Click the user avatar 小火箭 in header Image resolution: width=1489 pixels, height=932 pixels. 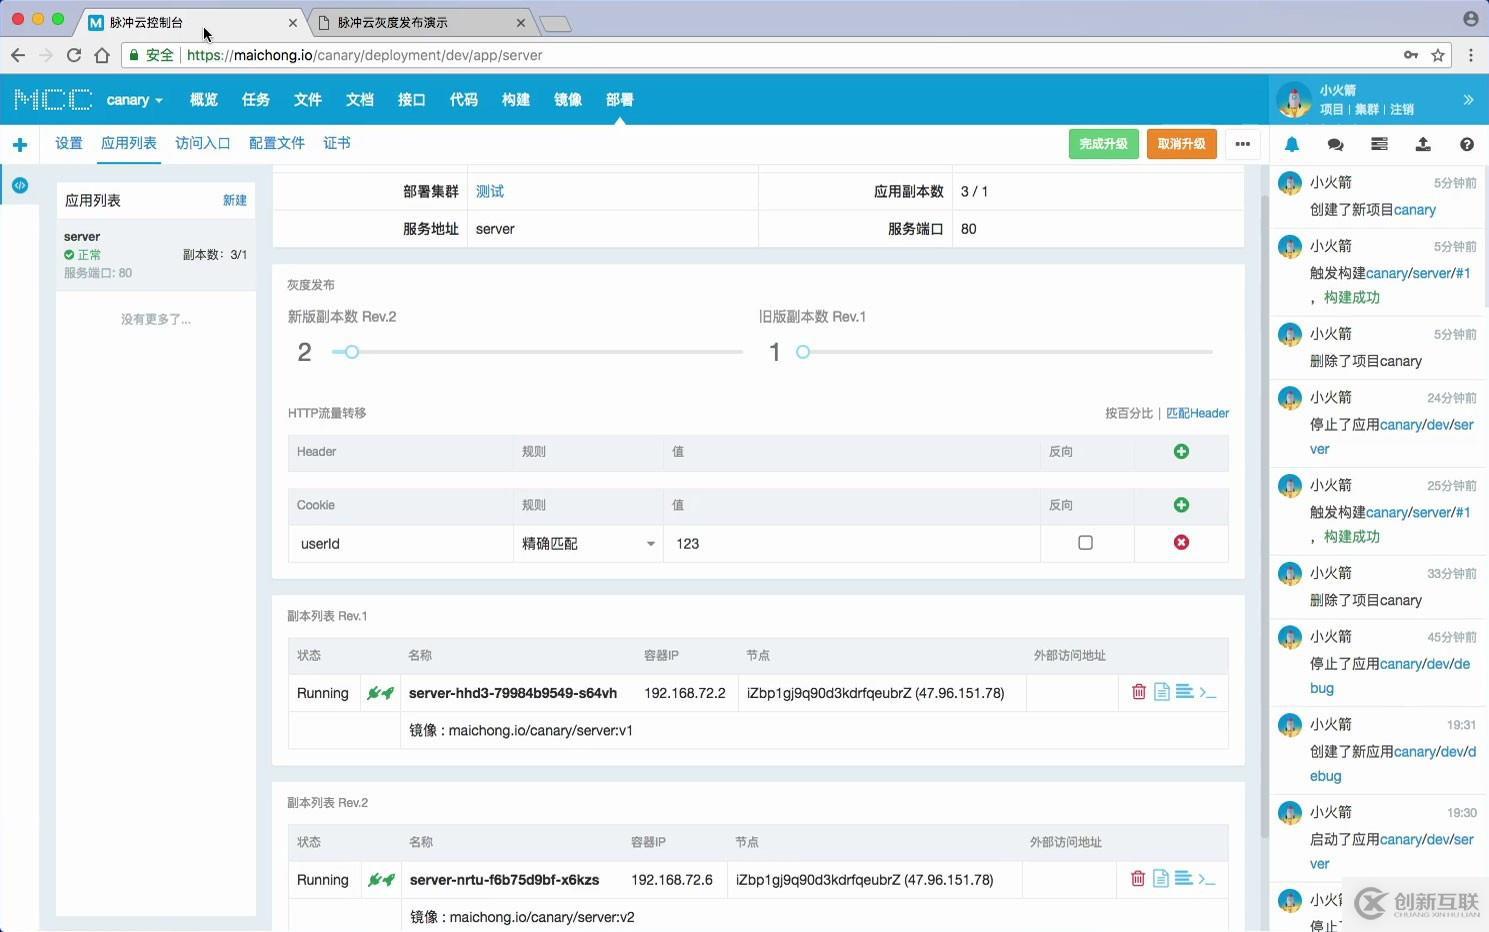1293,99
